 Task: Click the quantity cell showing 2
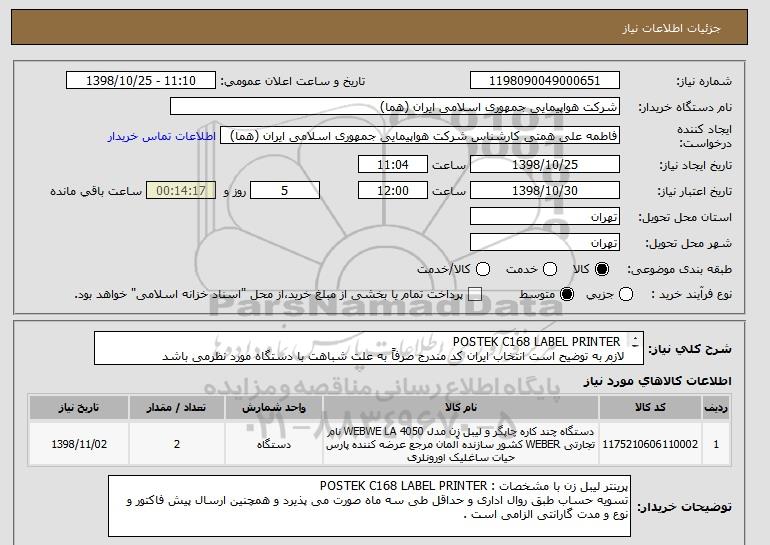[177, 444]
